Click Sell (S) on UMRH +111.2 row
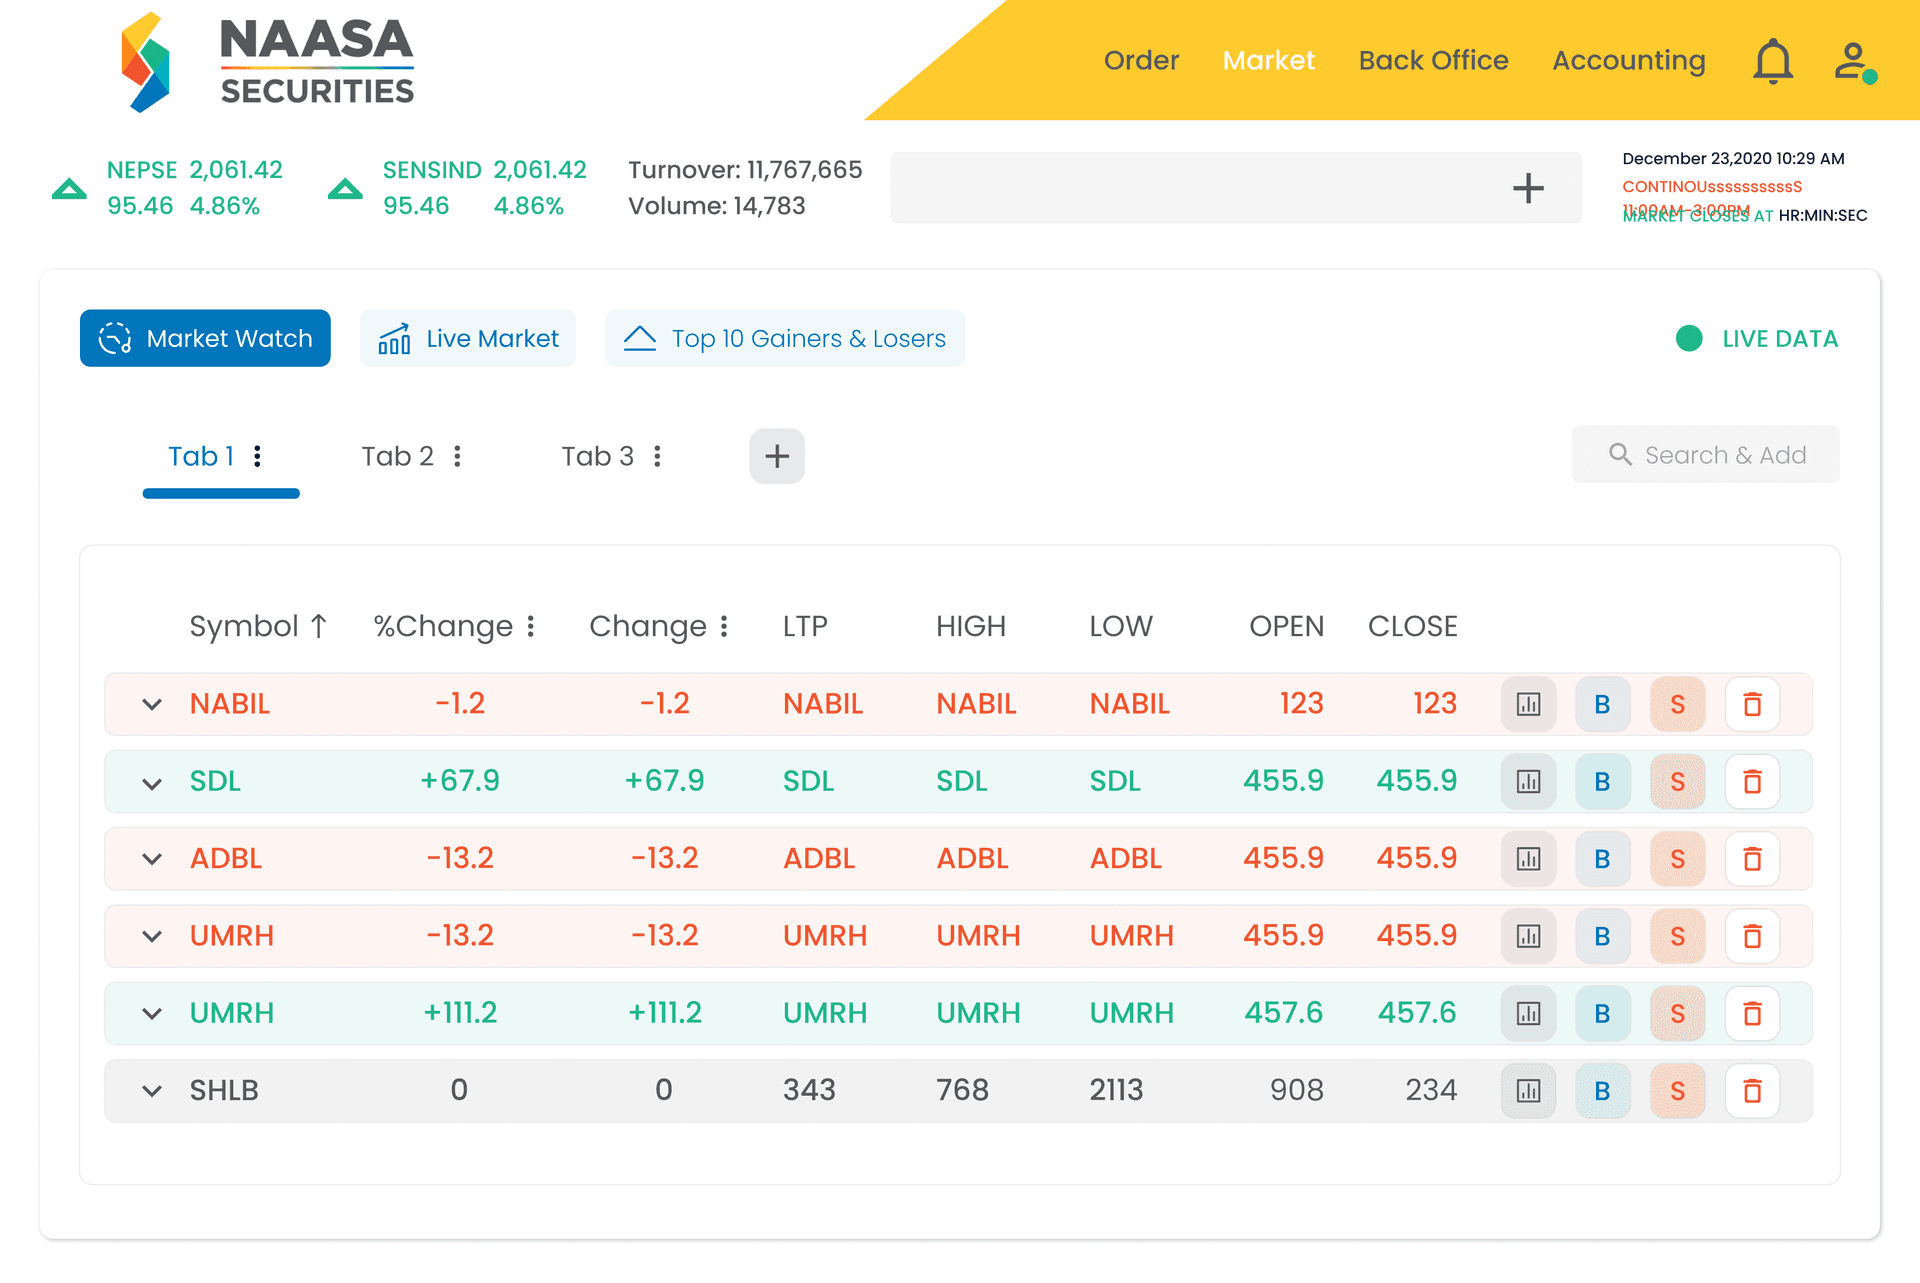 1677,1013
